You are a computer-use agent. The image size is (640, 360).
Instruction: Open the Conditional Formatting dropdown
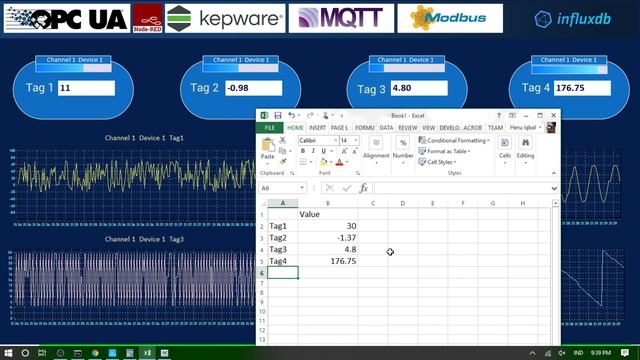[454, 140]
